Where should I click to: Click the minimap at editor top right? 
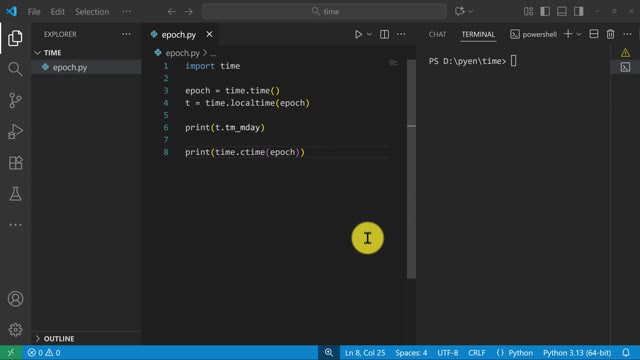coord(393,62)
